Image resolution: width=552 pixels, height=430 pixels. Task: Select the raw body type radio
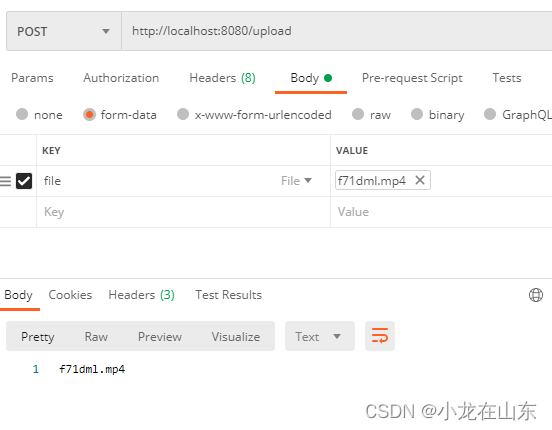(358, 114)
